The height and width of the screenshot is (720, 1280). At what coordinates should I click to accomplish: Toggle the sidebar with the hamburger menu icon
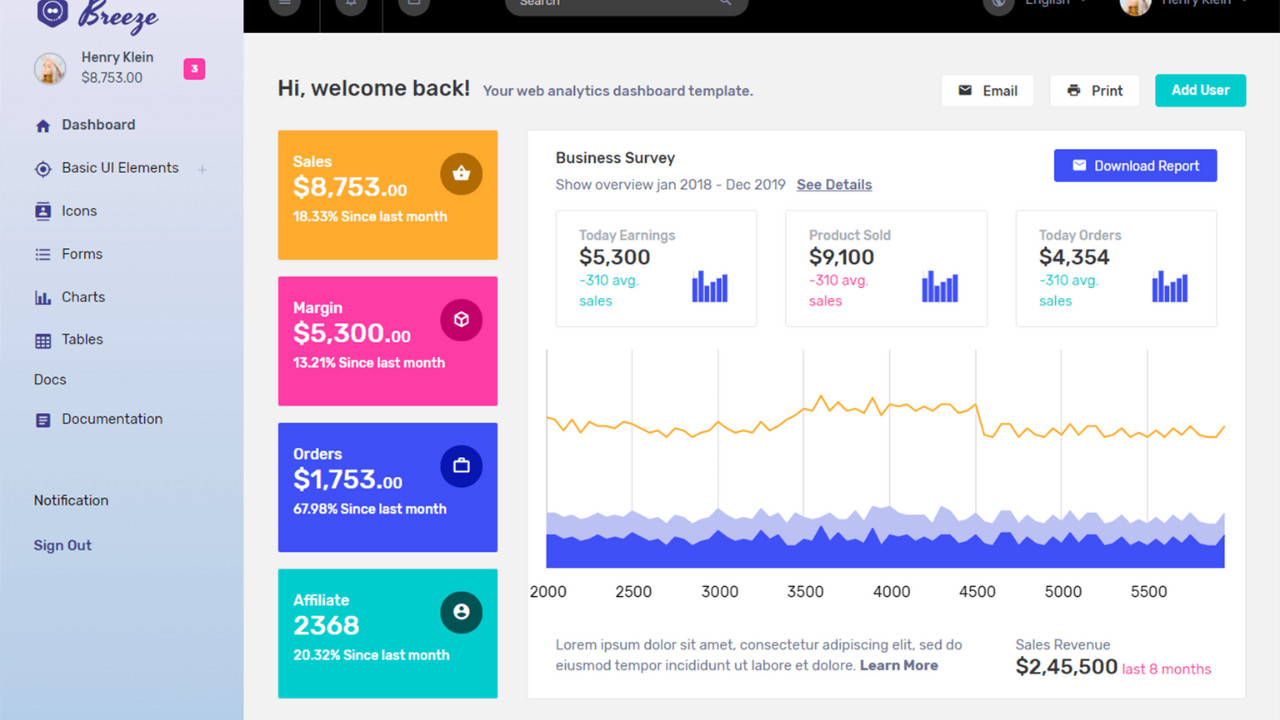[285, 5]
